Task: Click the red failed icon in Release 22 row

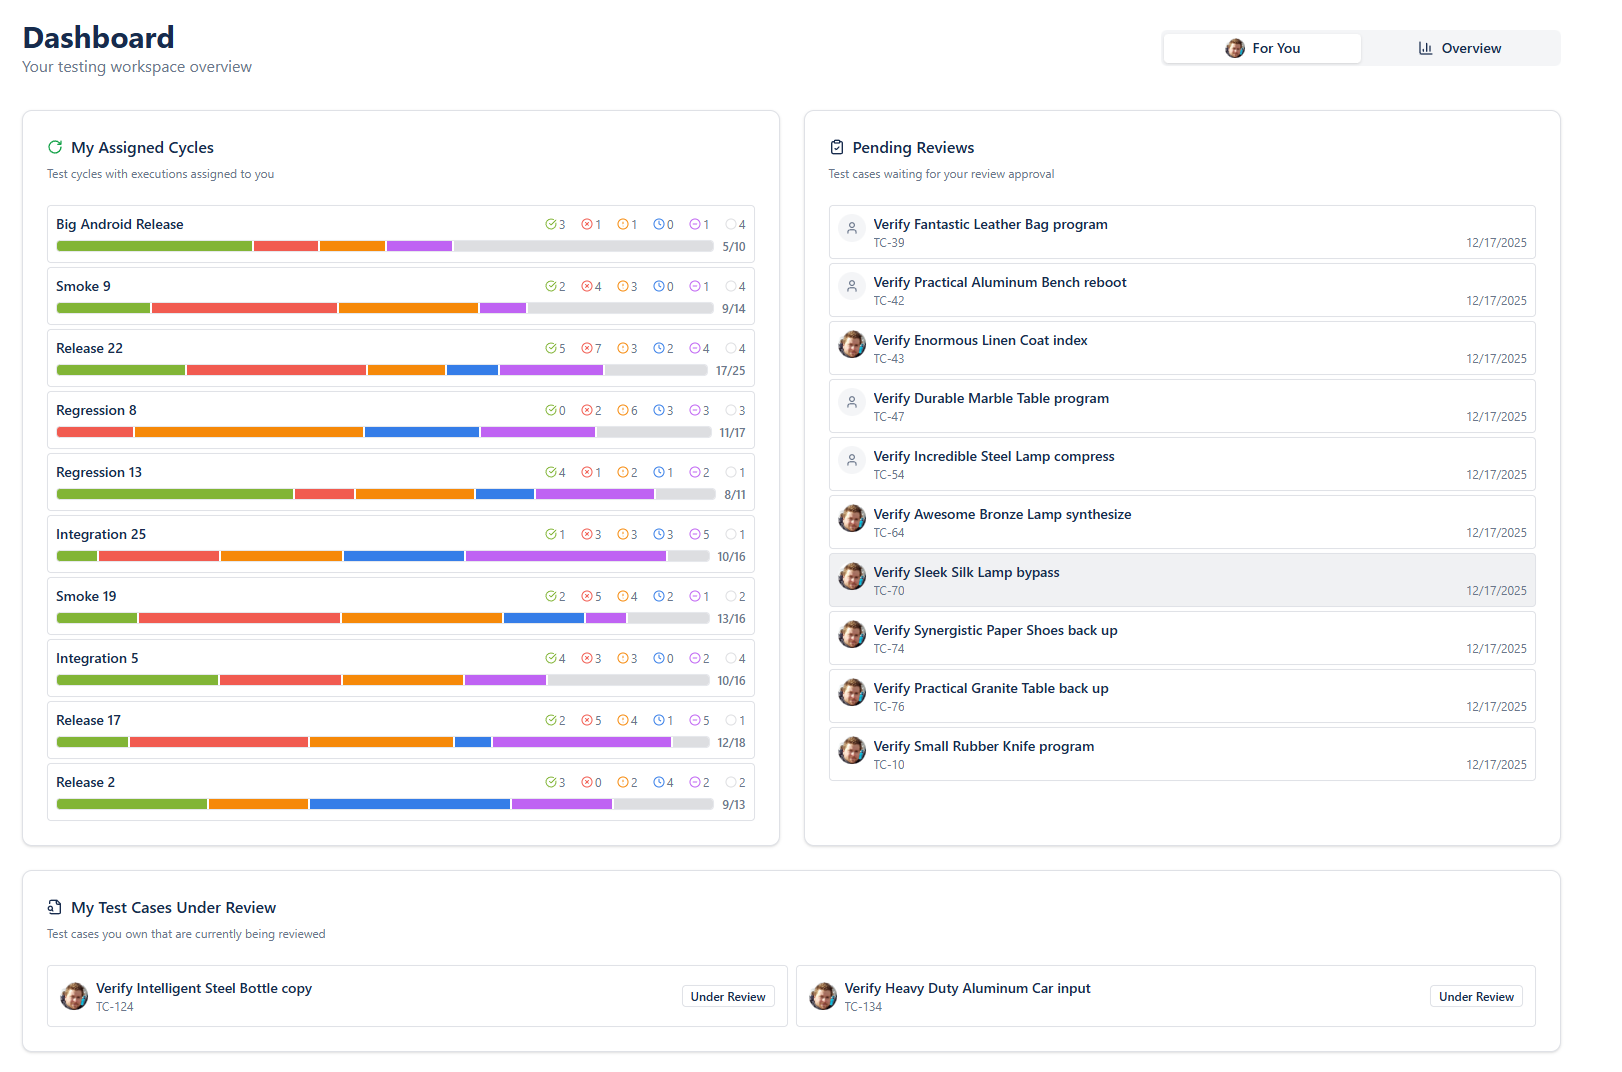Action: (x=586, y=349)
